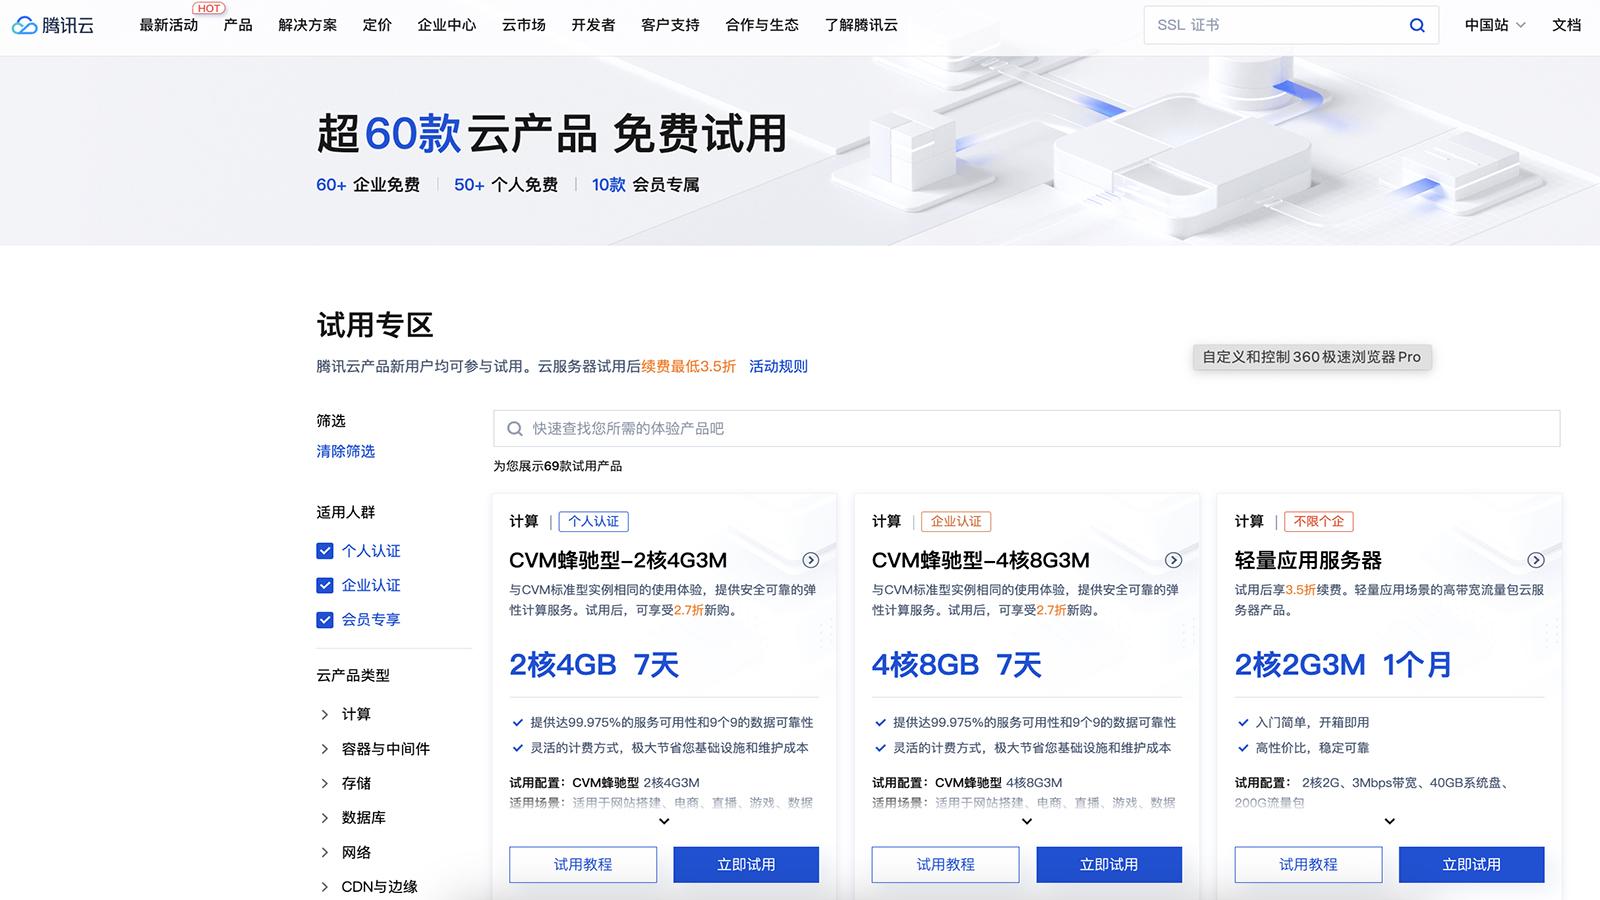Click the 60+ 企业免费 banner text
Screen dimensions: 1600x900
point(368,185)
